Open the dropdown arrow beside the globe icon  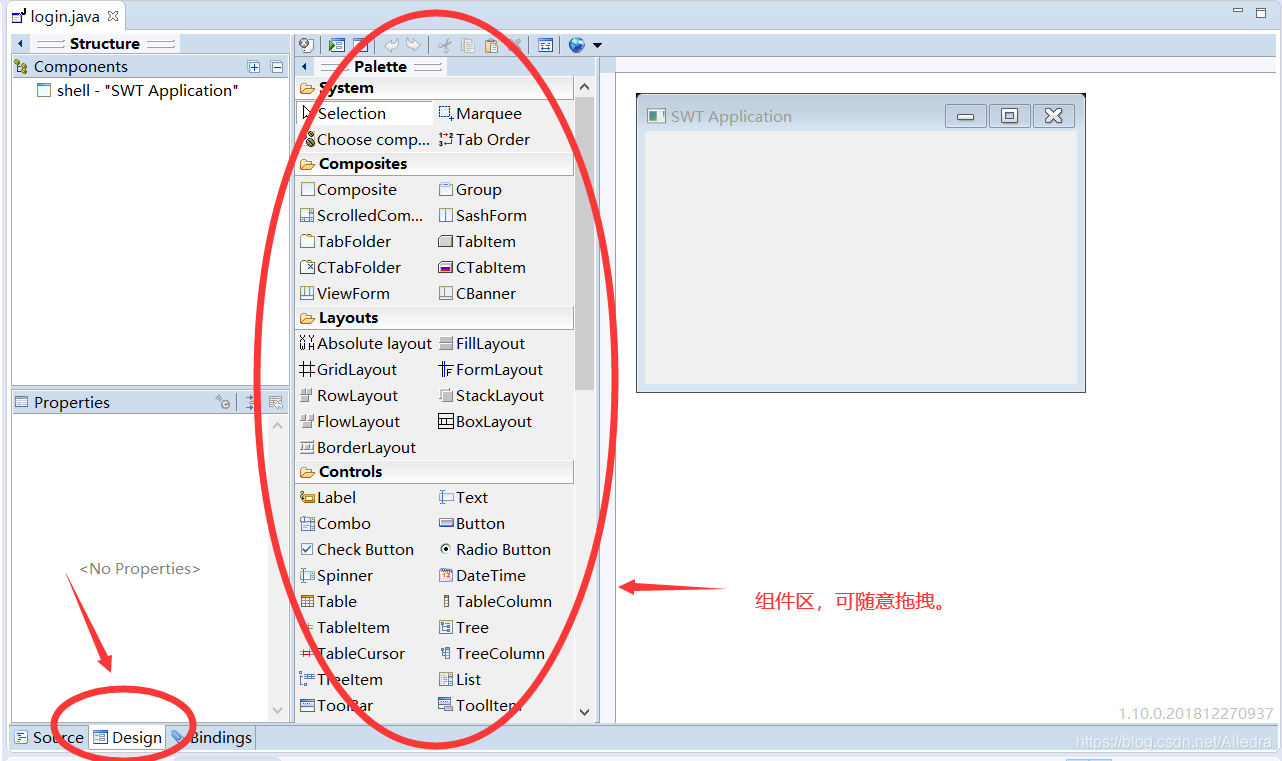[x=596, y=44]
